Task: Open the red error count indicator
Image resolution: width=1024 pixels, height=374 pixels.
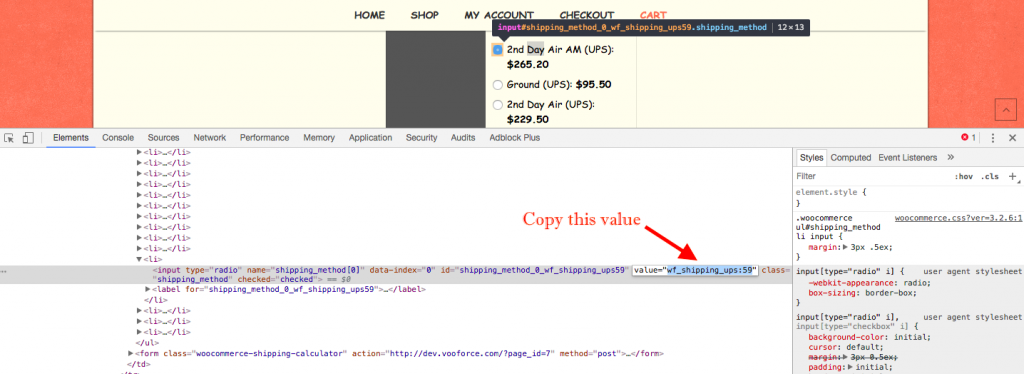Action: click(x=968, y=138)
